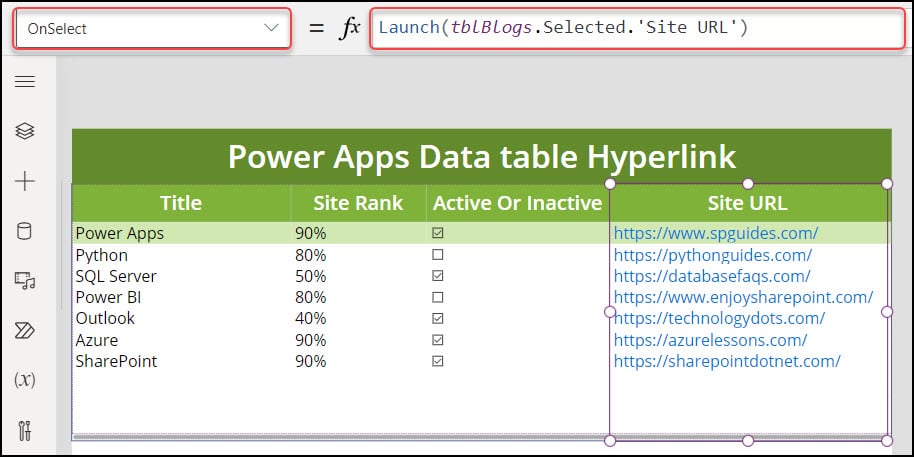Screen dimensions: 914x457
Task: Select the SharePoint title cell
Action: [x=117, y=361]
